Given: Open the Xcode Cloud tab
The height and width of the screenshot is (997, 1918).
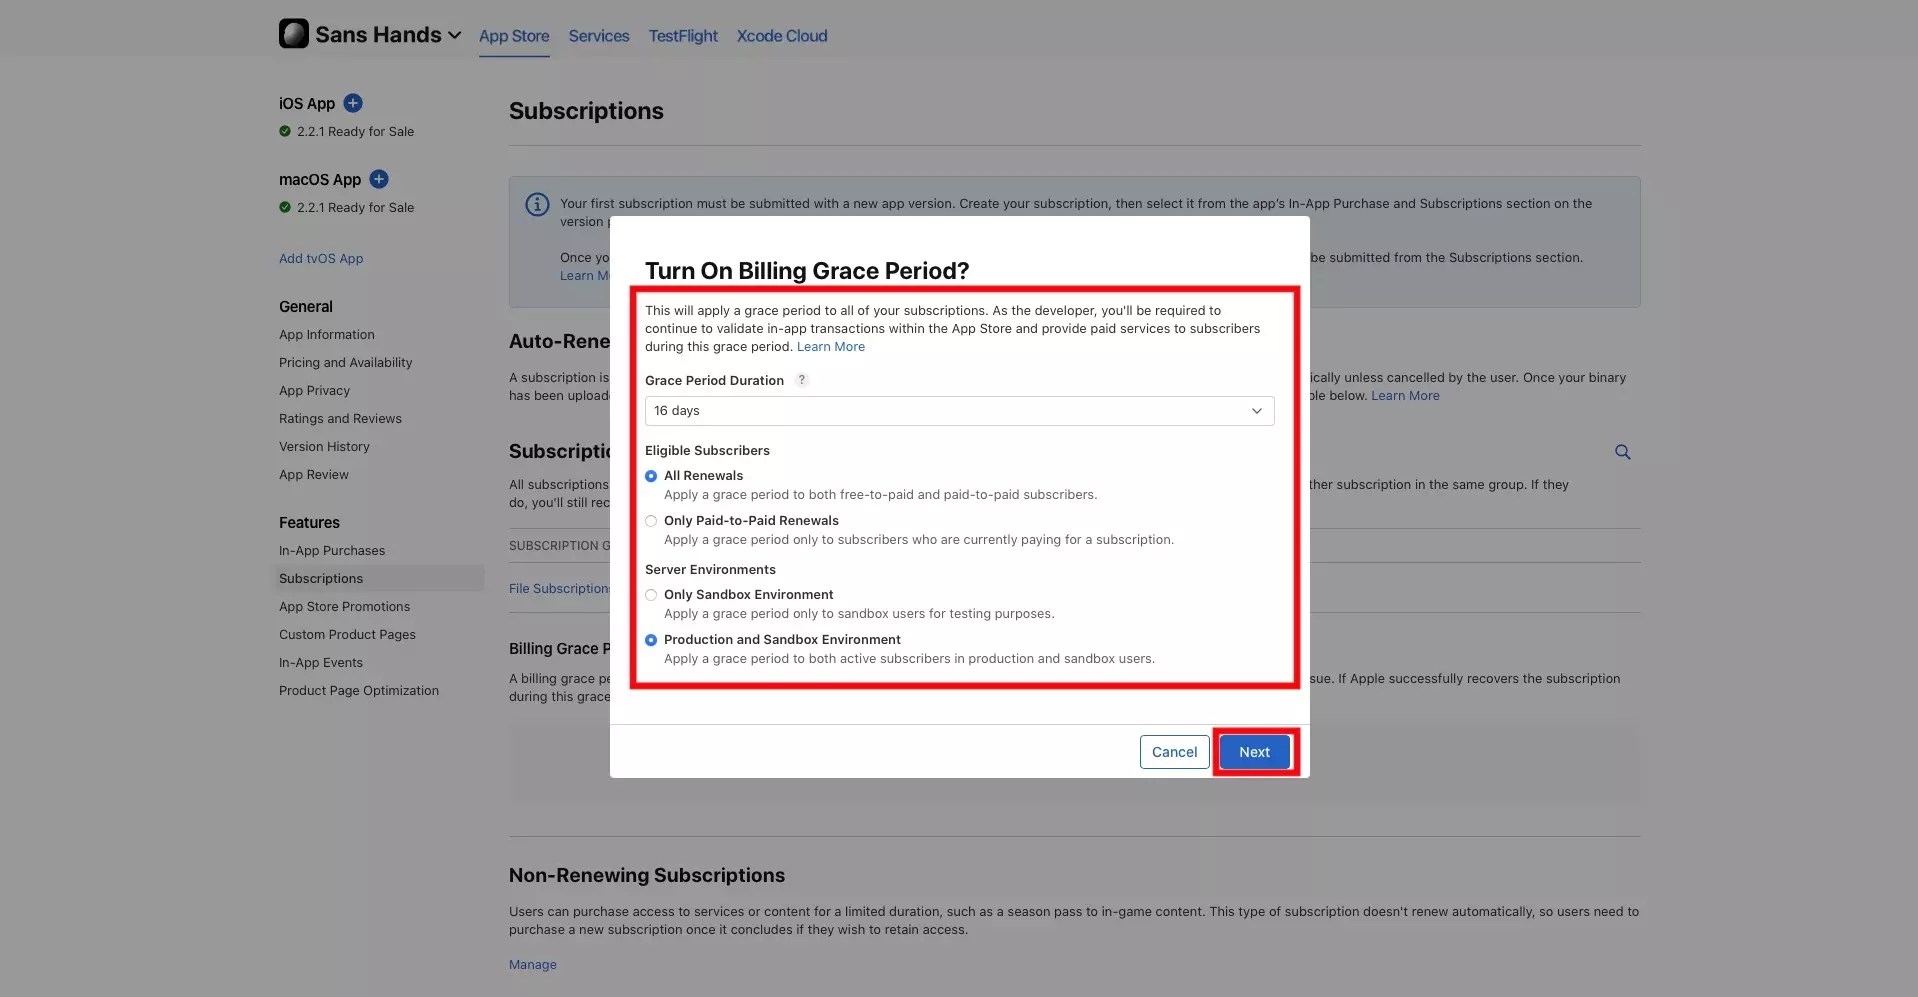Looking at the screenshot, I should pyautogui.click(x=782, y=36).
